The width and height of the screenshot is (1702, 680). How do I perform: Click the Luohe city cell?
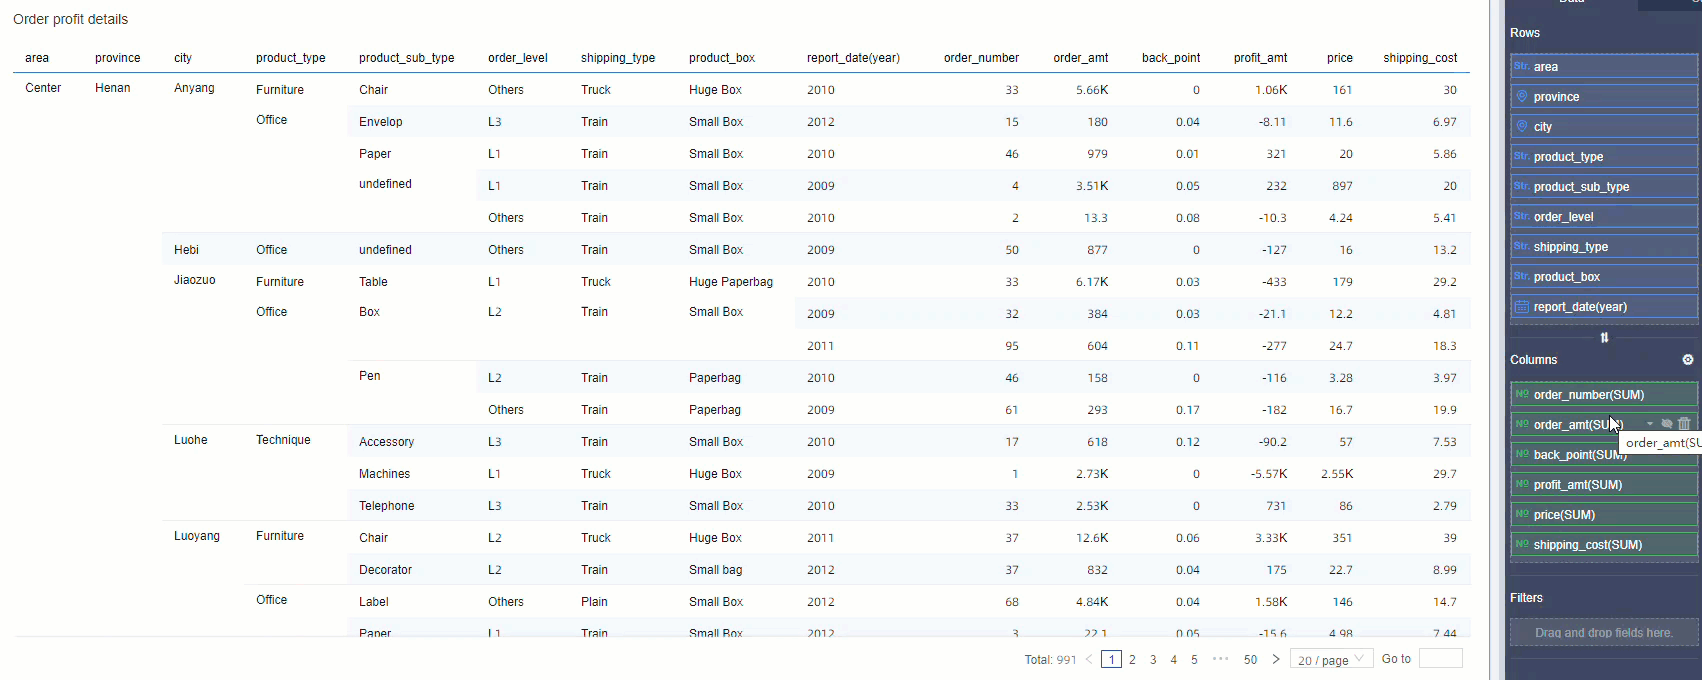tap(191, 440)
